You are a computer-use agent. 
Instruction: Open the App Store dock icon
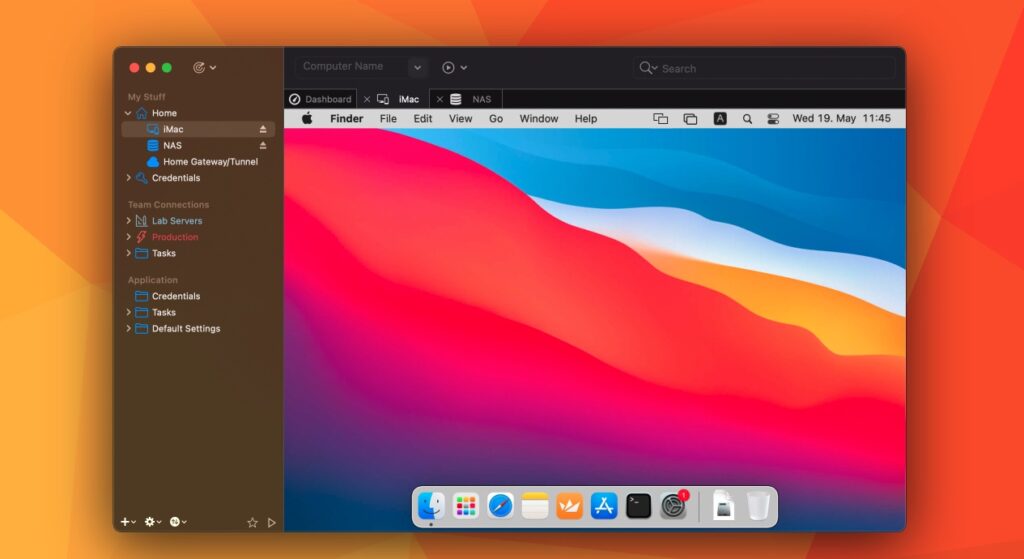[x=604, y=506]
